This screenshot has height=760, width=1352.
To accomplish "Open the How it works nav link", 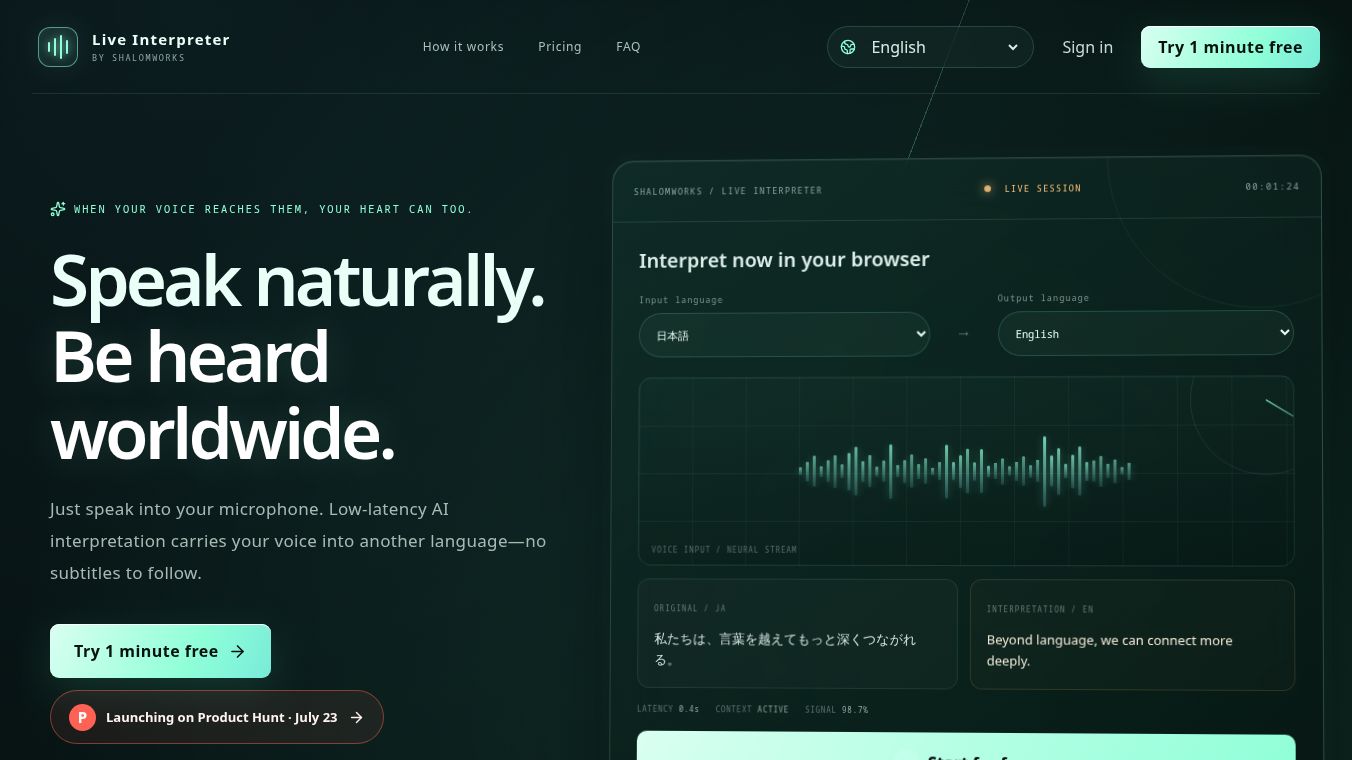I will (463, 47).
